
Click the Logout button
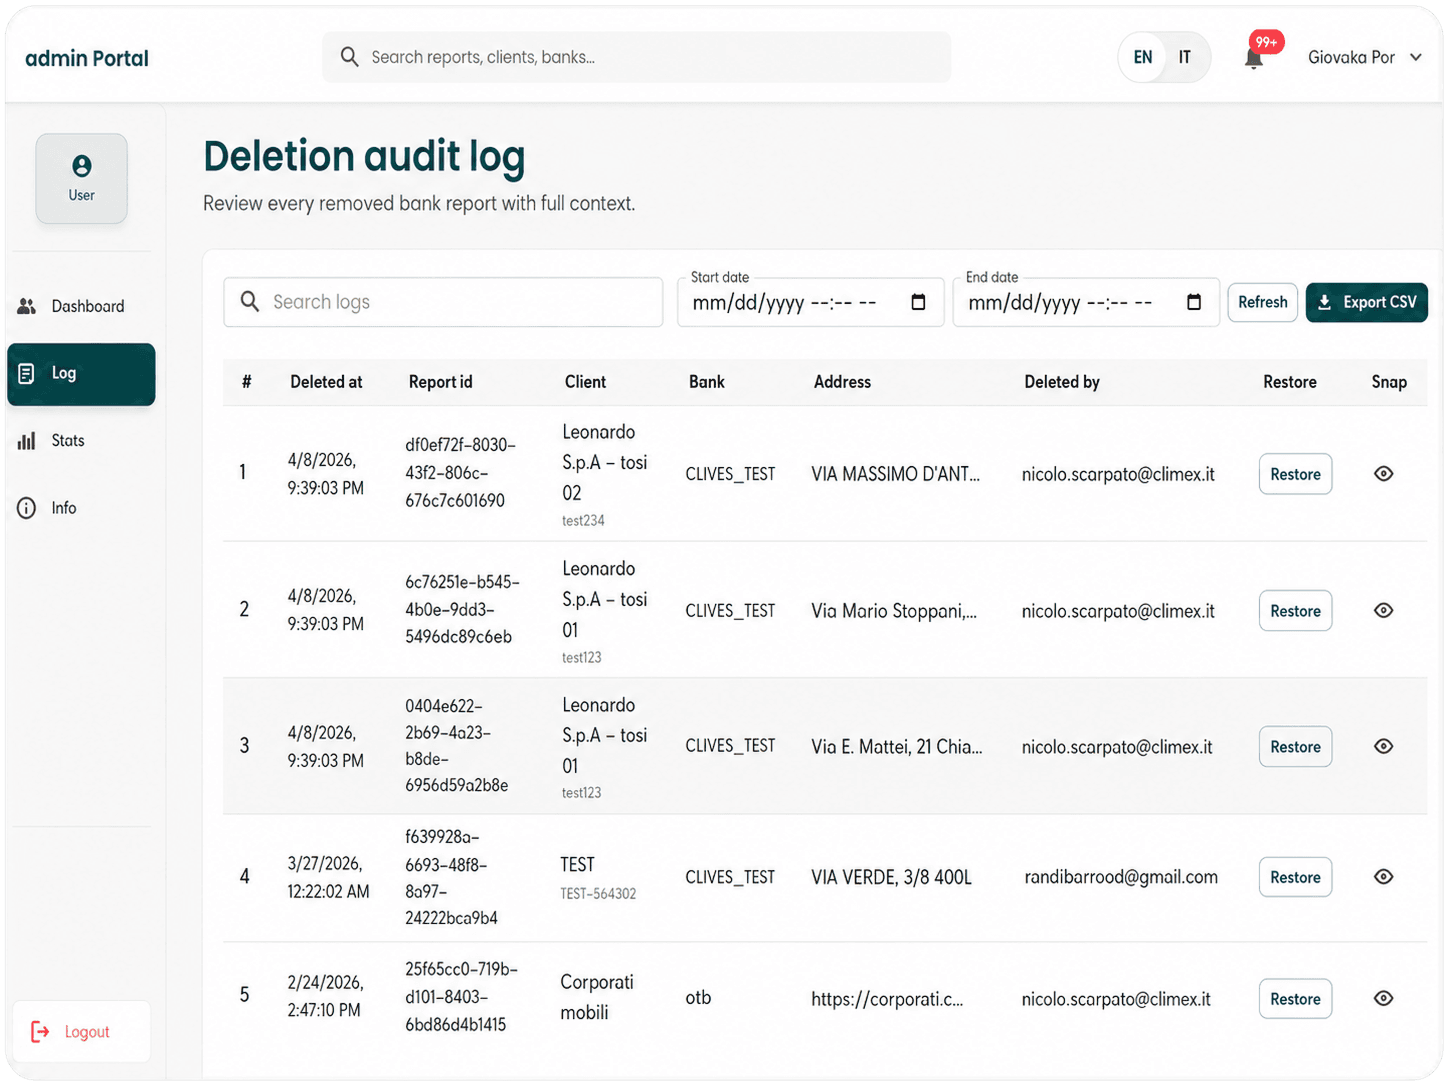(x=82, y=1031)
